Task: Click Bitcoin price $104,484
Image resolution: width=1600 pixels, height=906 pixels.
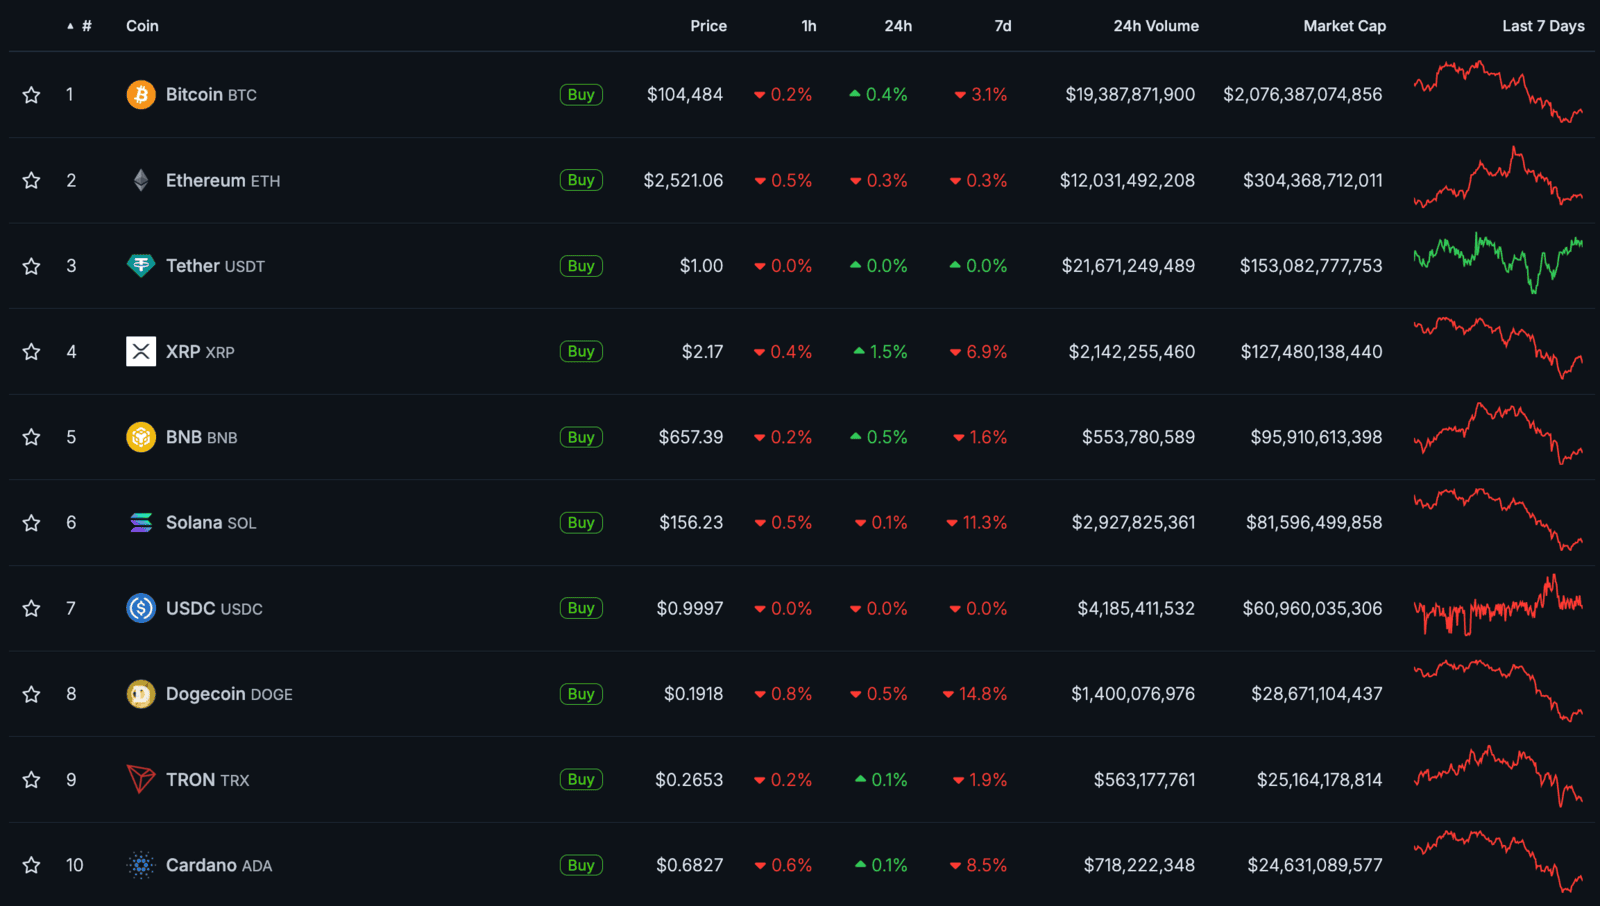Action: 685,95
